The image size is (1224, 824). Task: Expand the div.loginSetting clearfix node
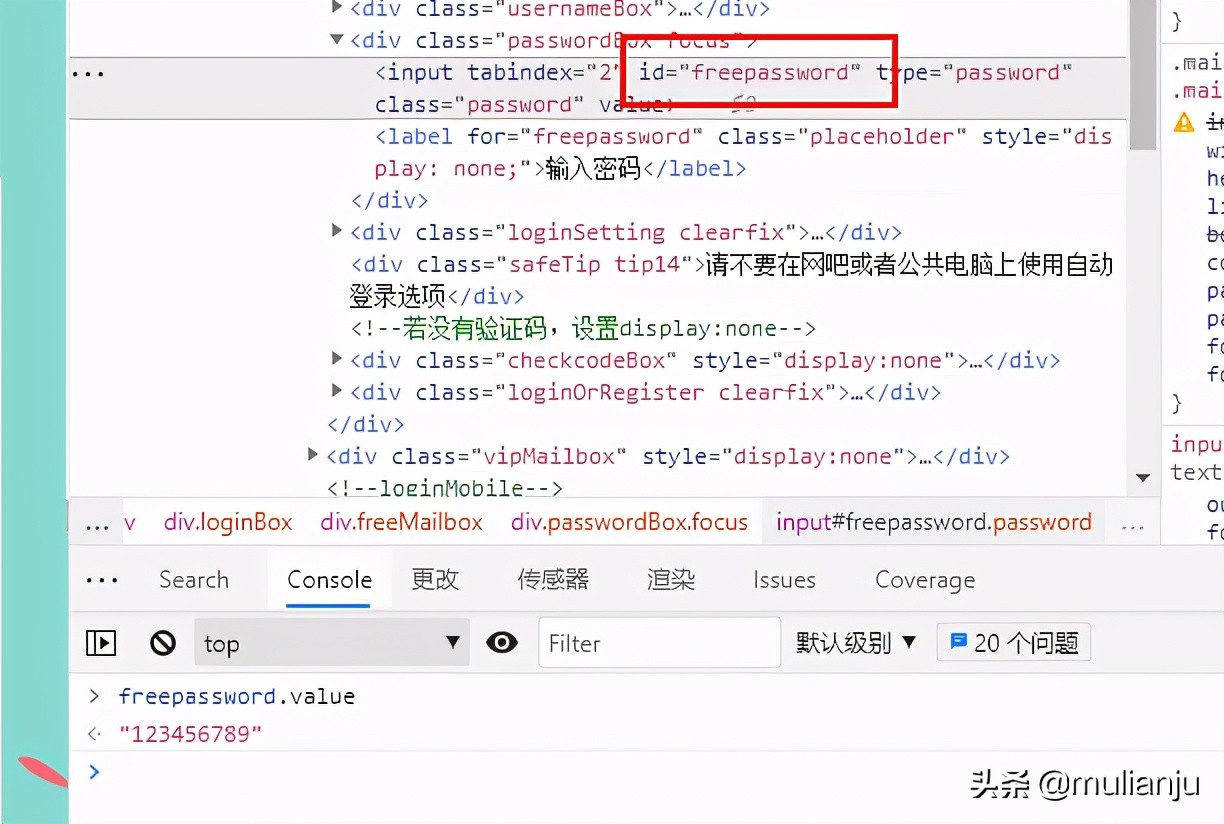(336, 231)
